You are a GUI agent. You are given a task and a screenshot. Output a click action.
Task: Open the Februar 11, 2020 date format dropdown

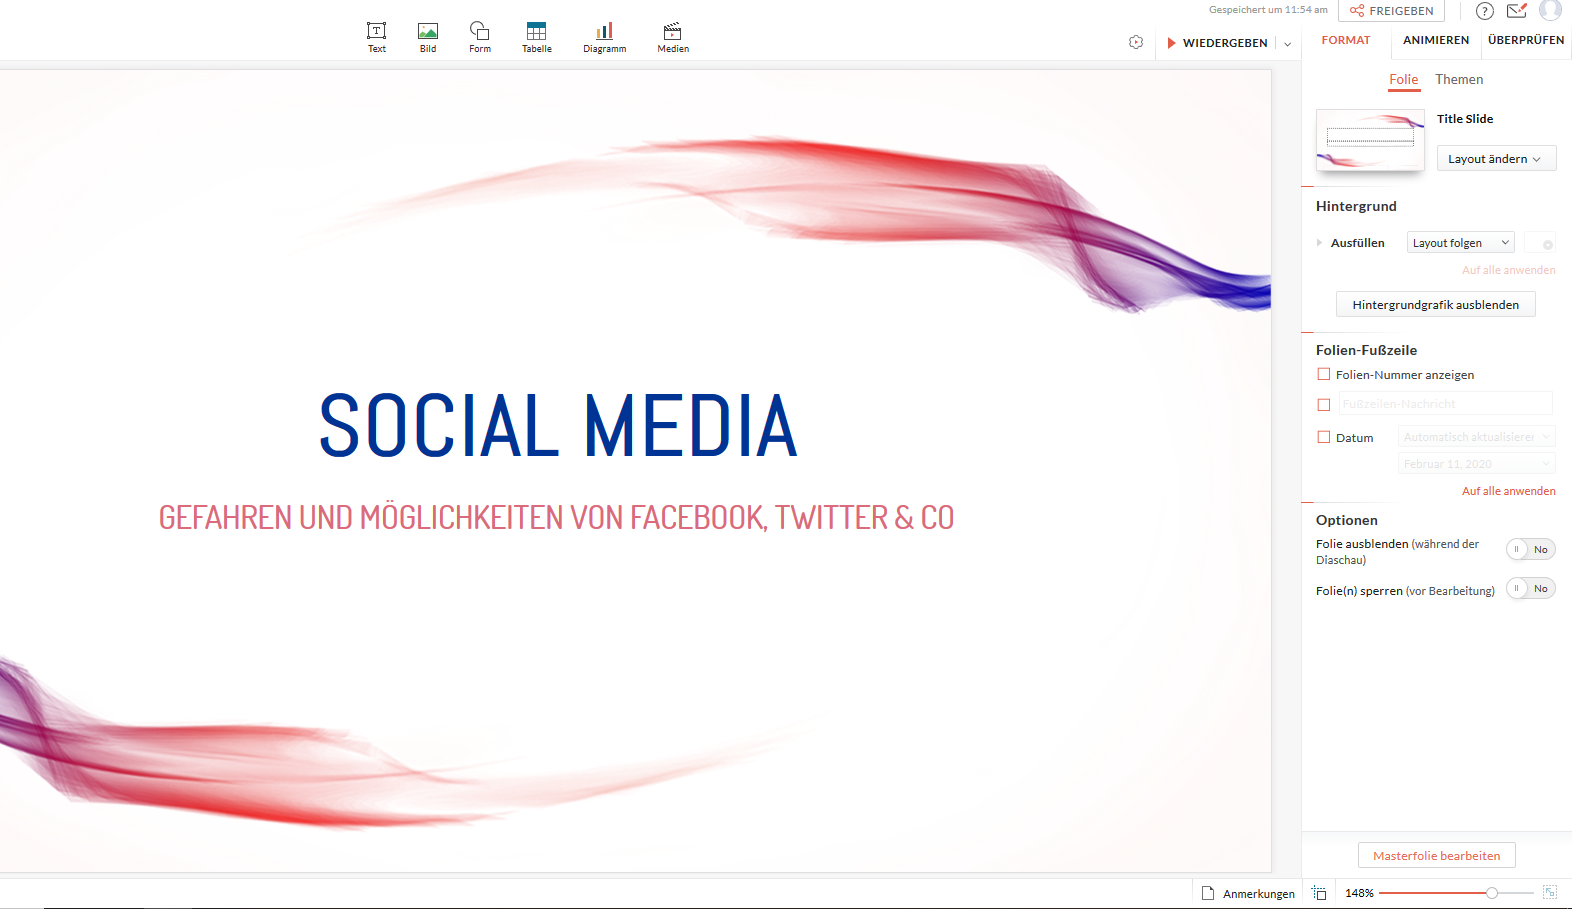pyautogui.click(x=1477, y=464)
